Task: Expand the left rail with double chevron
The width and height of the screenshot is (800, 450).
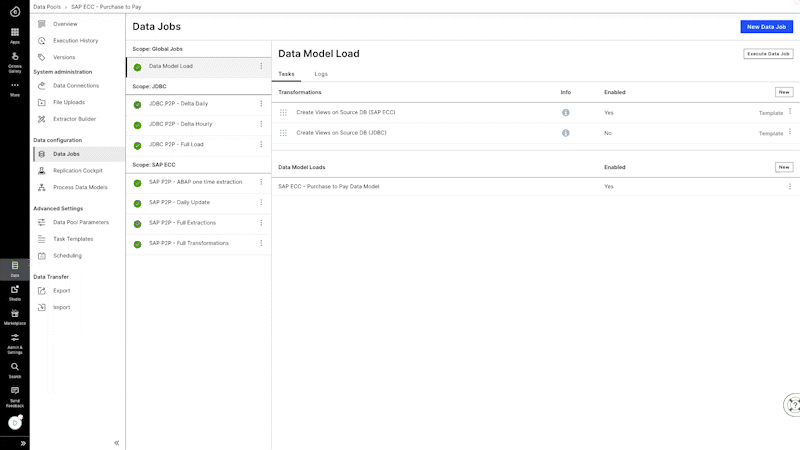Action: pos(23,443)
